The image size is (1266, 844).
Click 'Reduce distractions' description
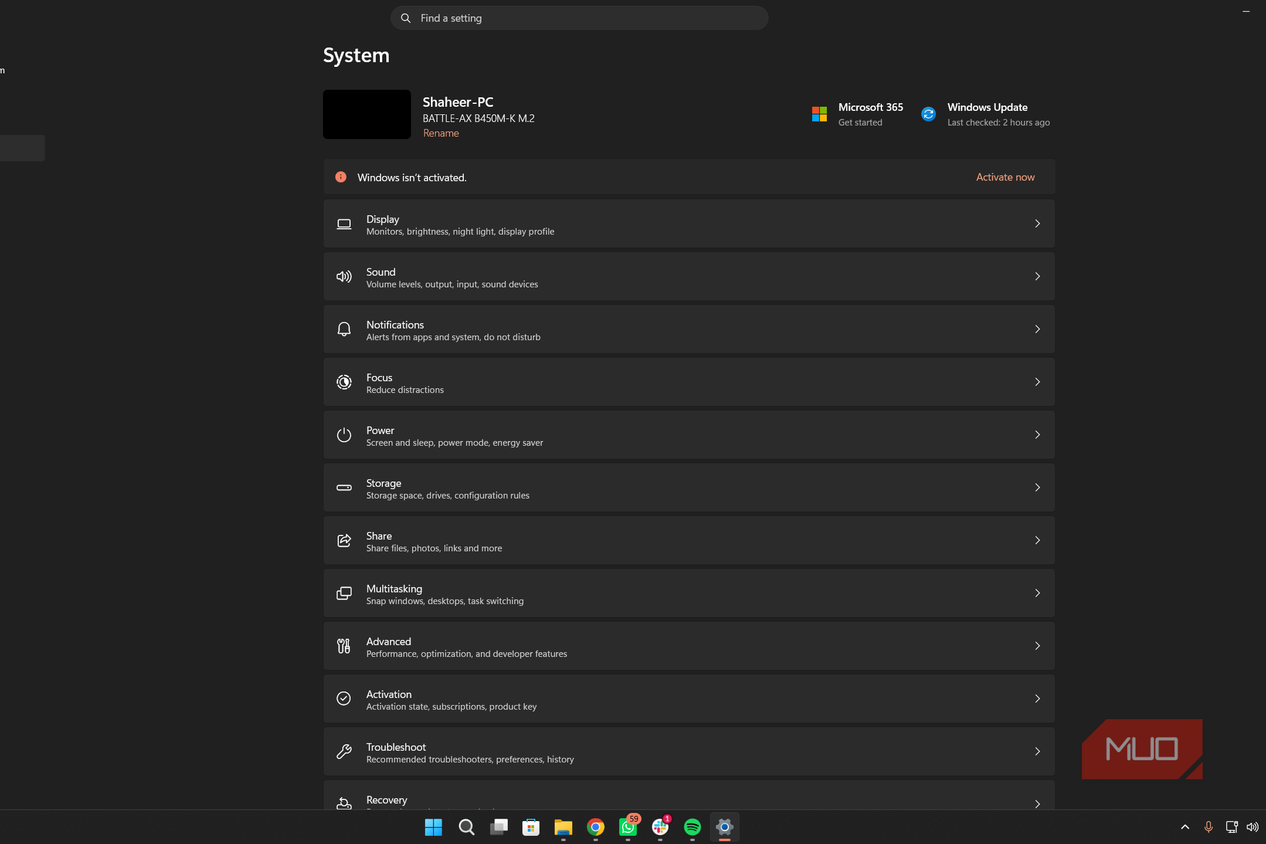point(405,390)
